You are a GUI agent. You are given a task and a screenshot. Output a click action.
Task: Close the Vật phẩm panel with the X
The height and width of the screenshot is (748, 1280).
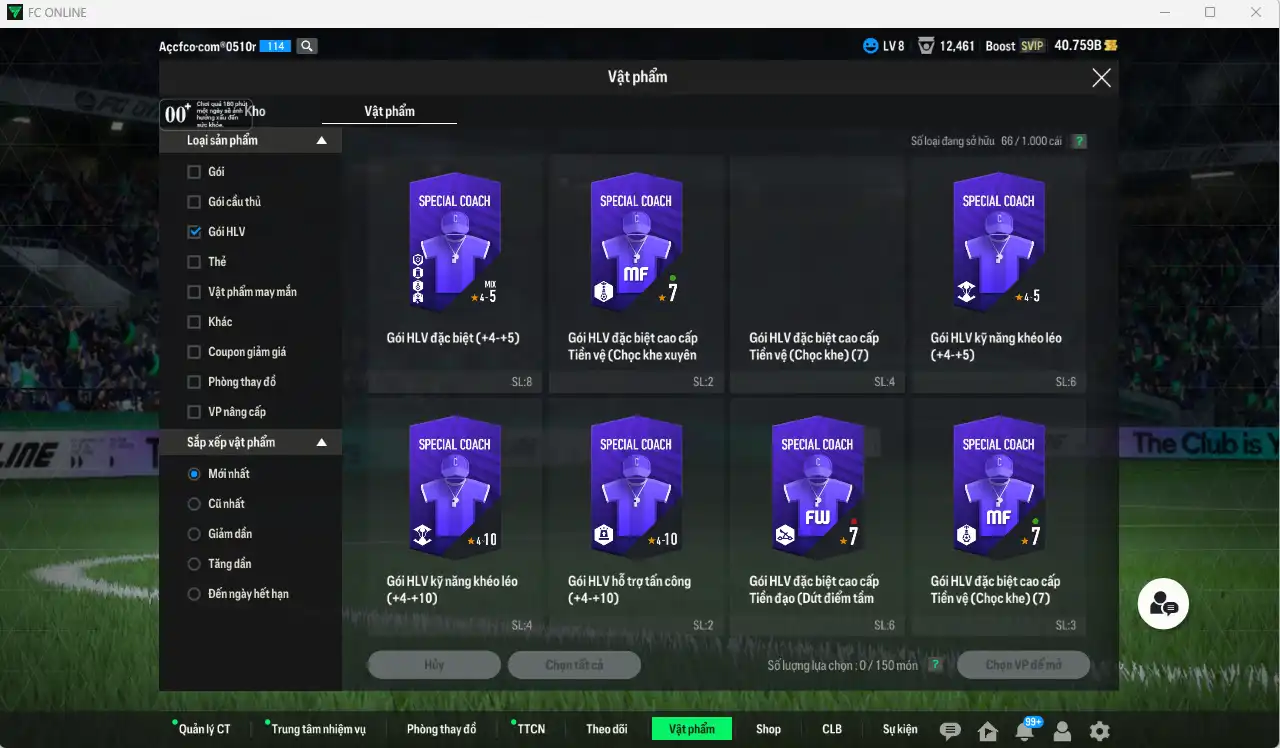1101,78
